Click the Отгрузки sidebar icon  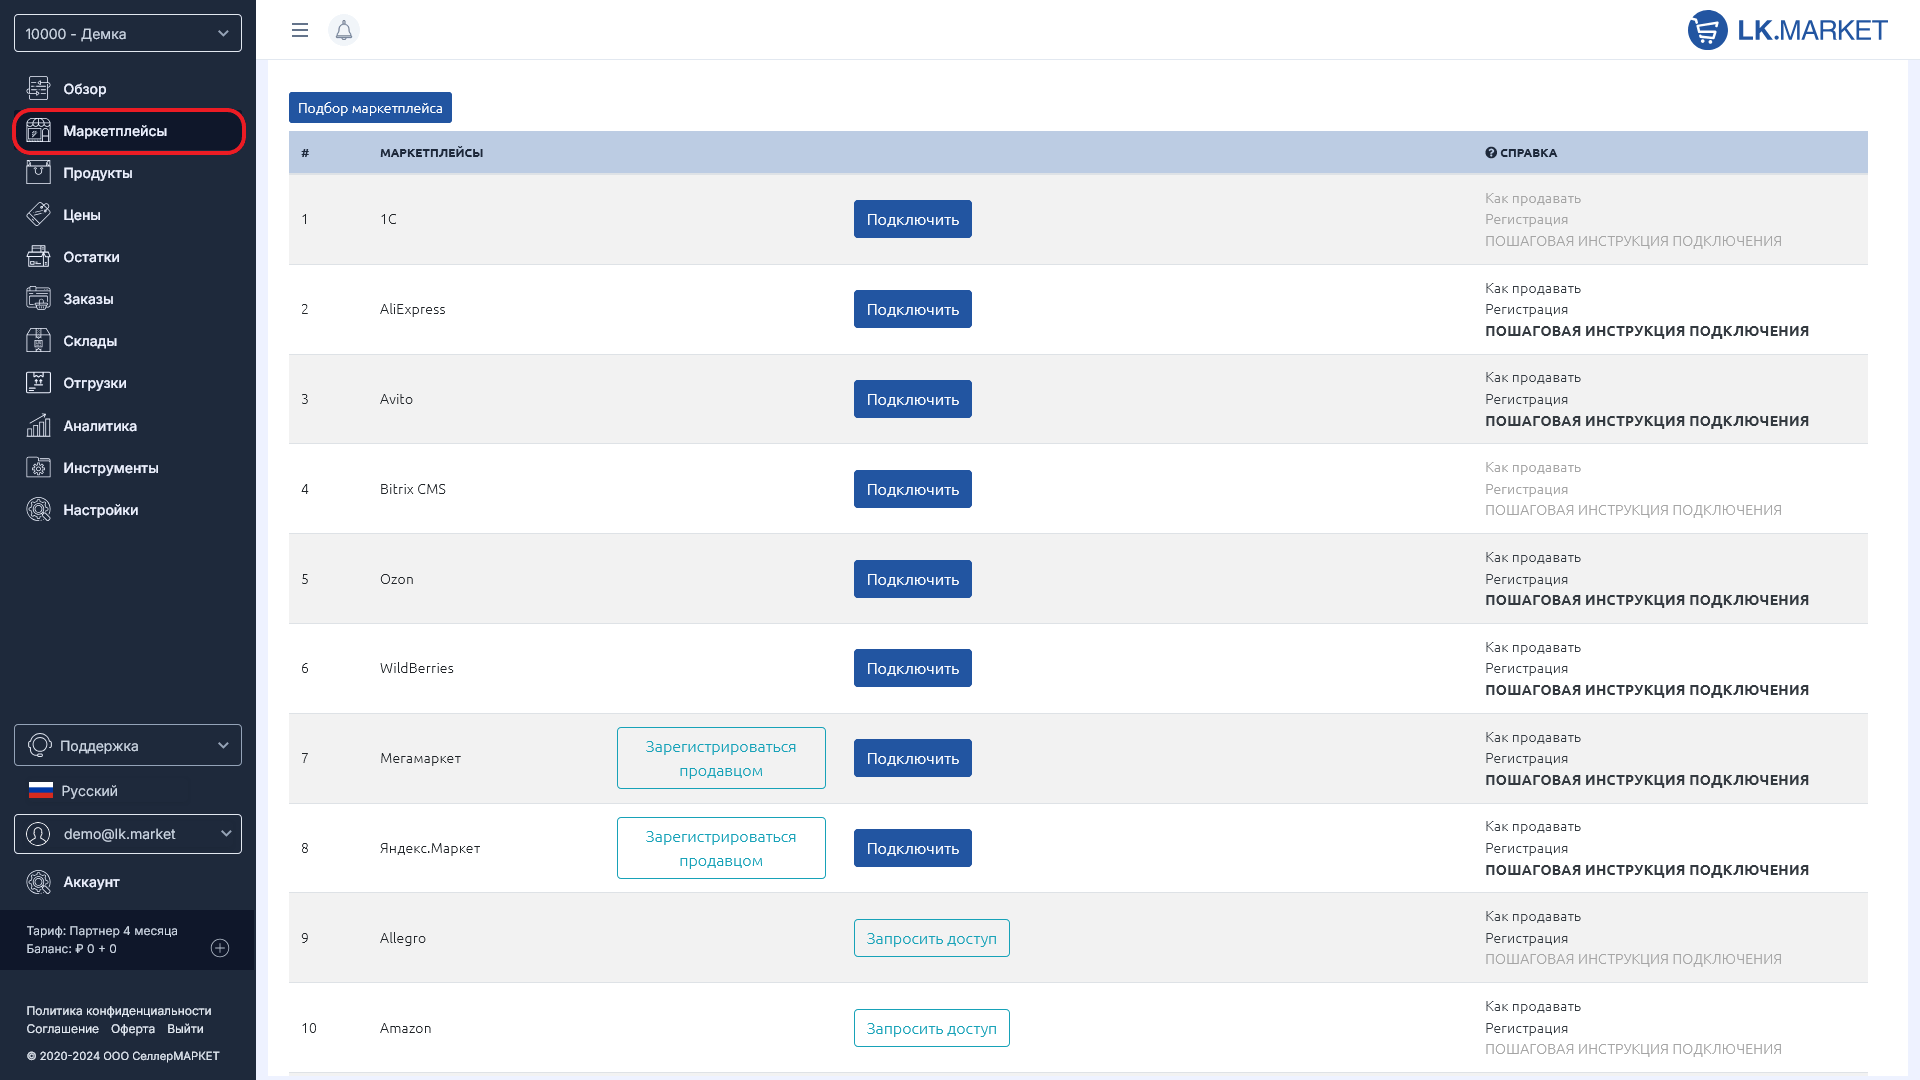pyautogui.click(x=38, y=382)
